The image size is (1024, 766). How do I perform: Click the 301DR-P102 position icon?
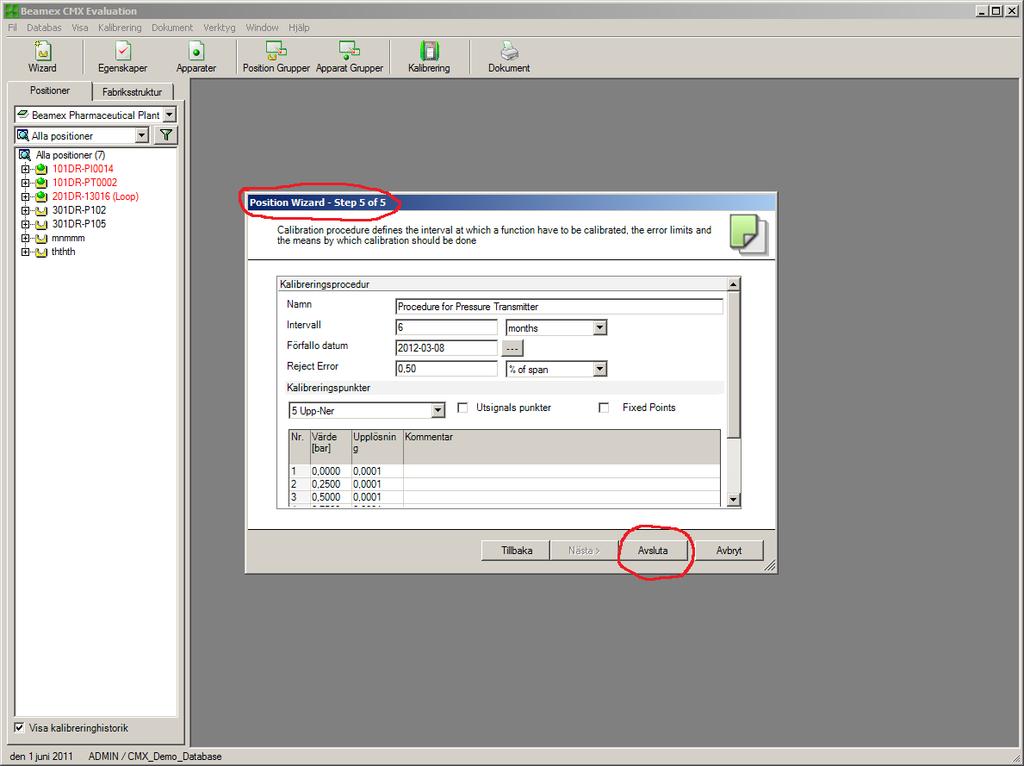41,210
